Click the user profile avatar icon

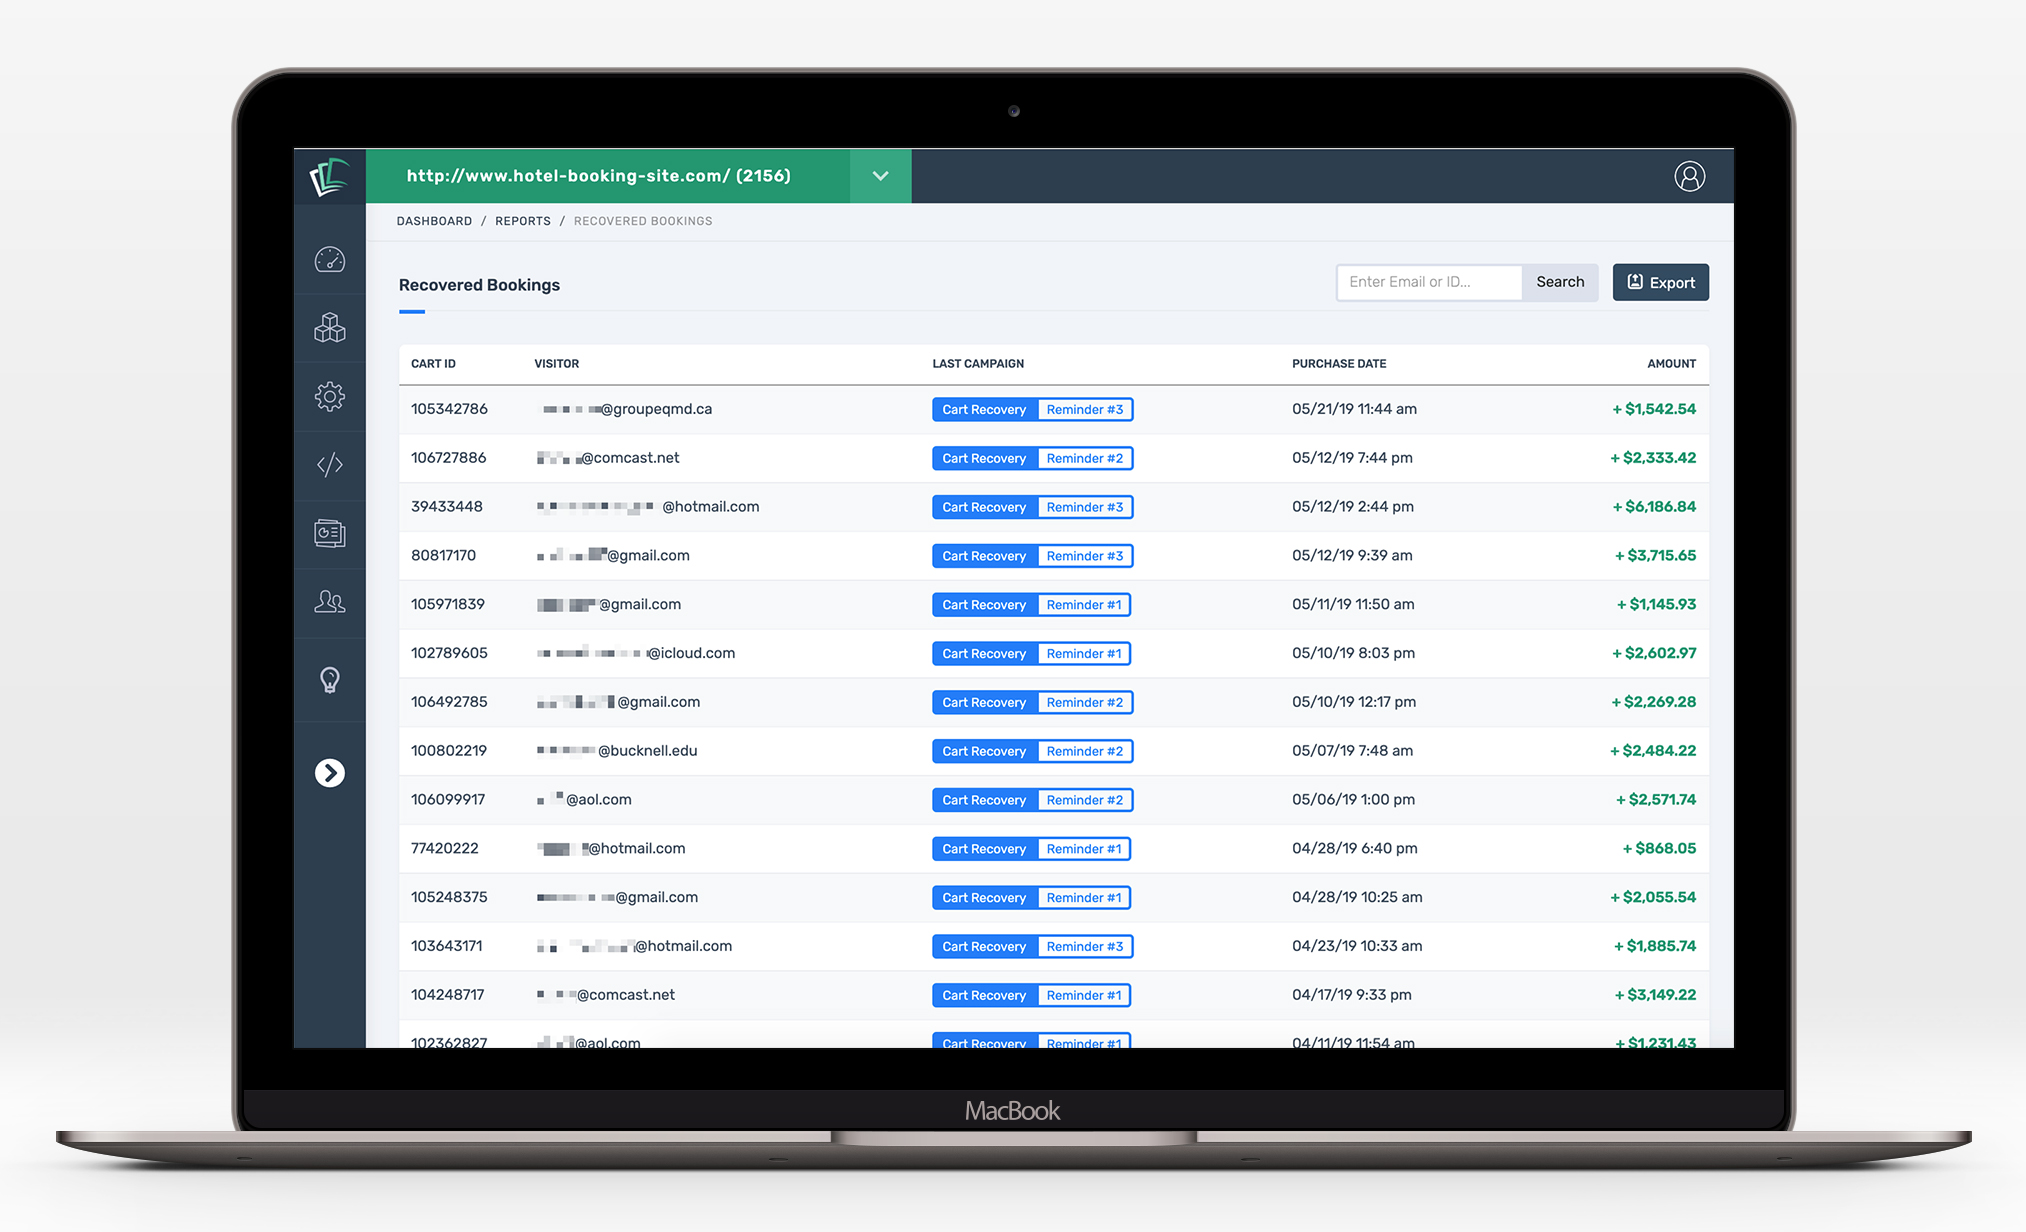(1689, 176)
